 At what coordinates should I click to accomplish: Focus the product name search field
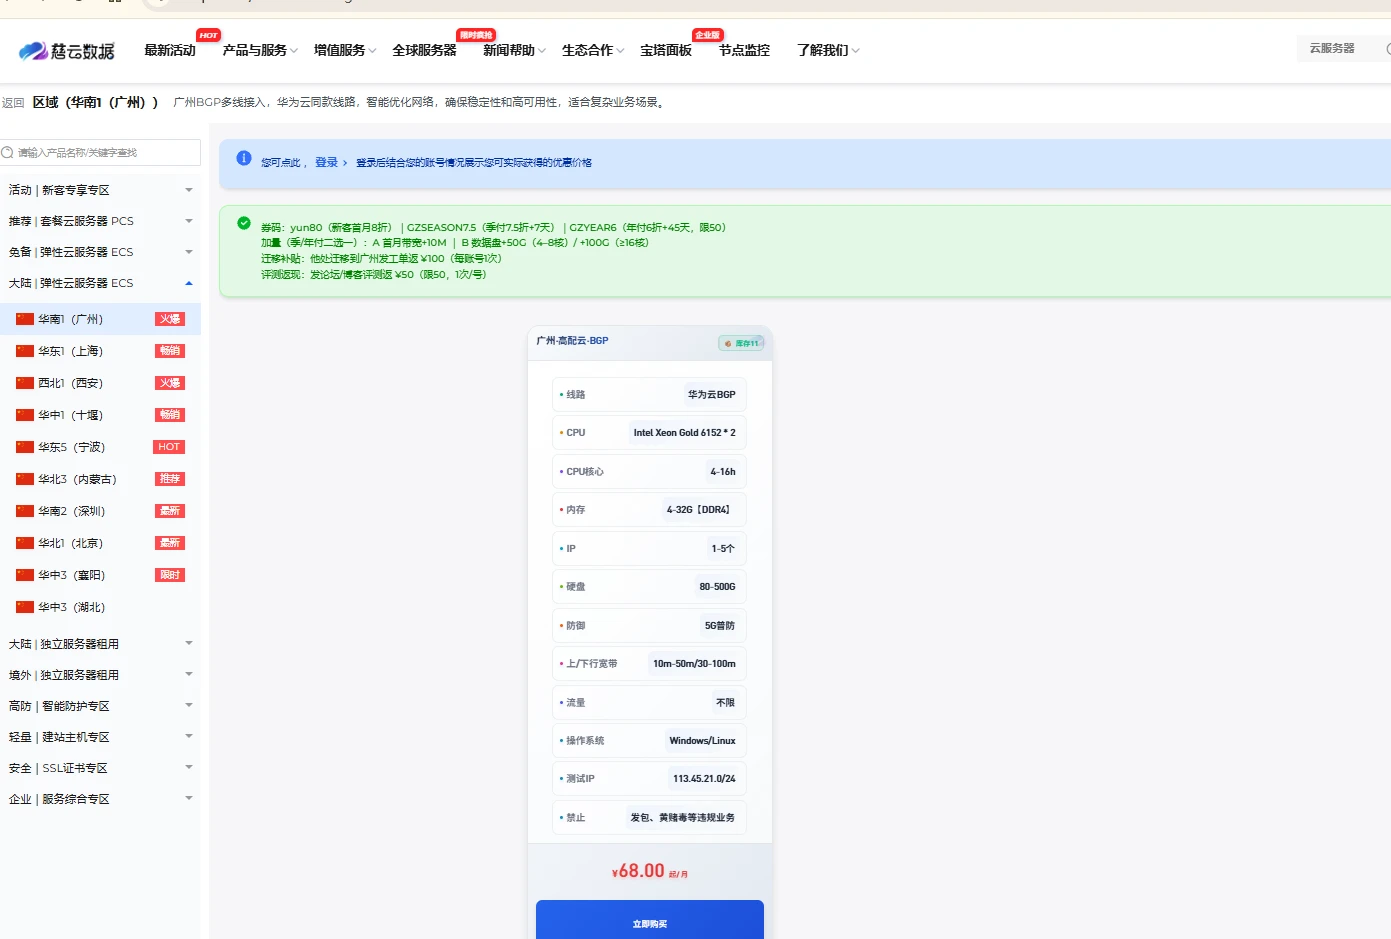coord(105,153)
